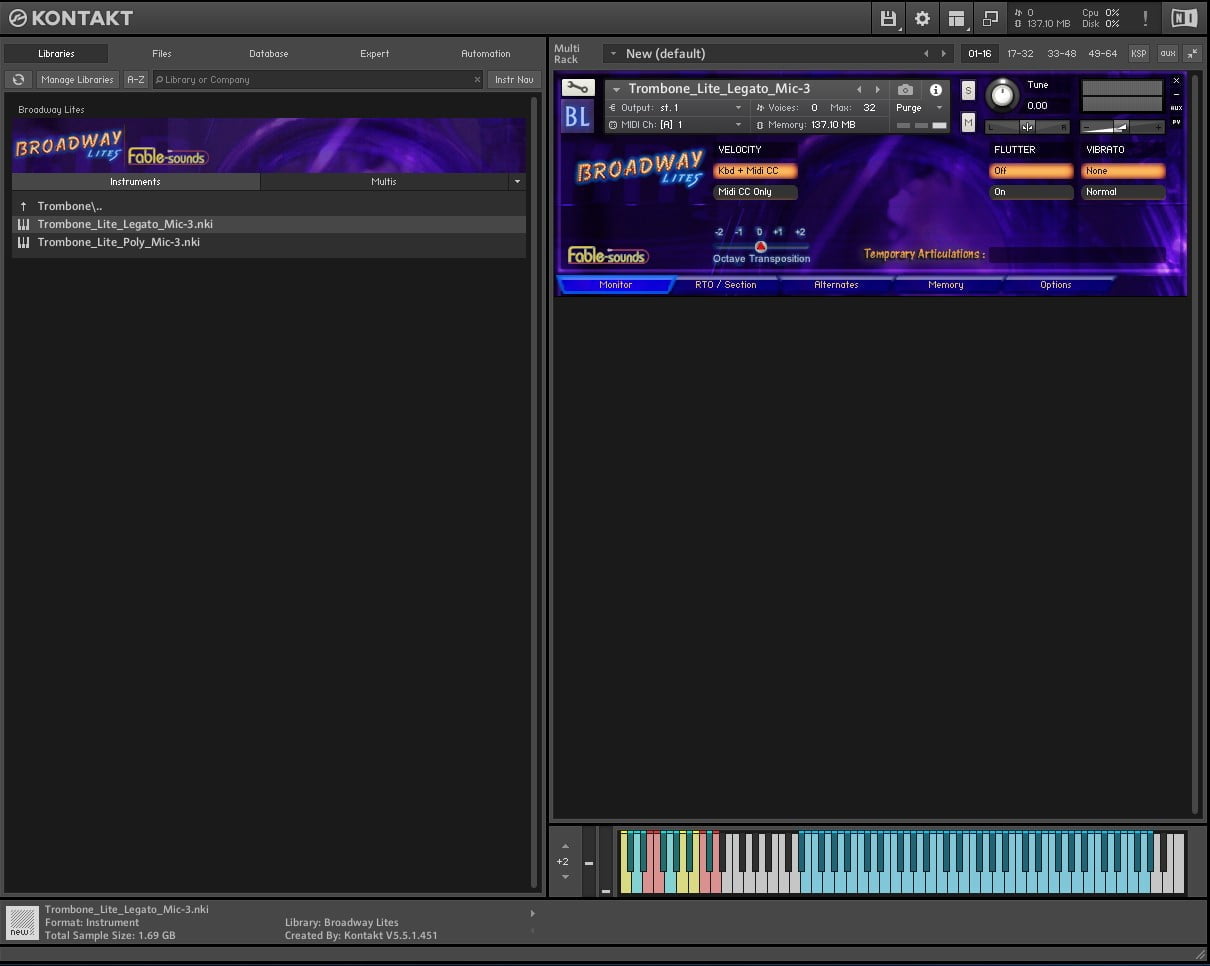
Task: Click the Manage Libraries button
Action: pos(78,80)
